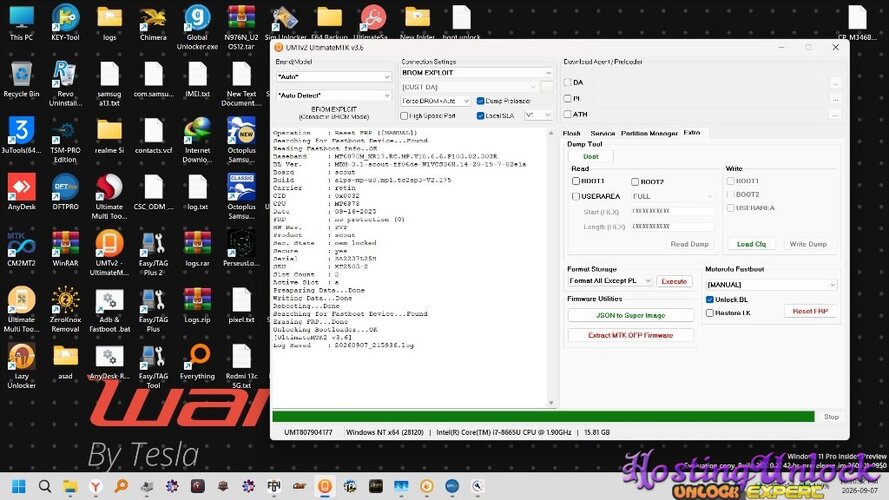
Task: Expand the *Auto Detect* model dropdown
Action: pos(333,96)
